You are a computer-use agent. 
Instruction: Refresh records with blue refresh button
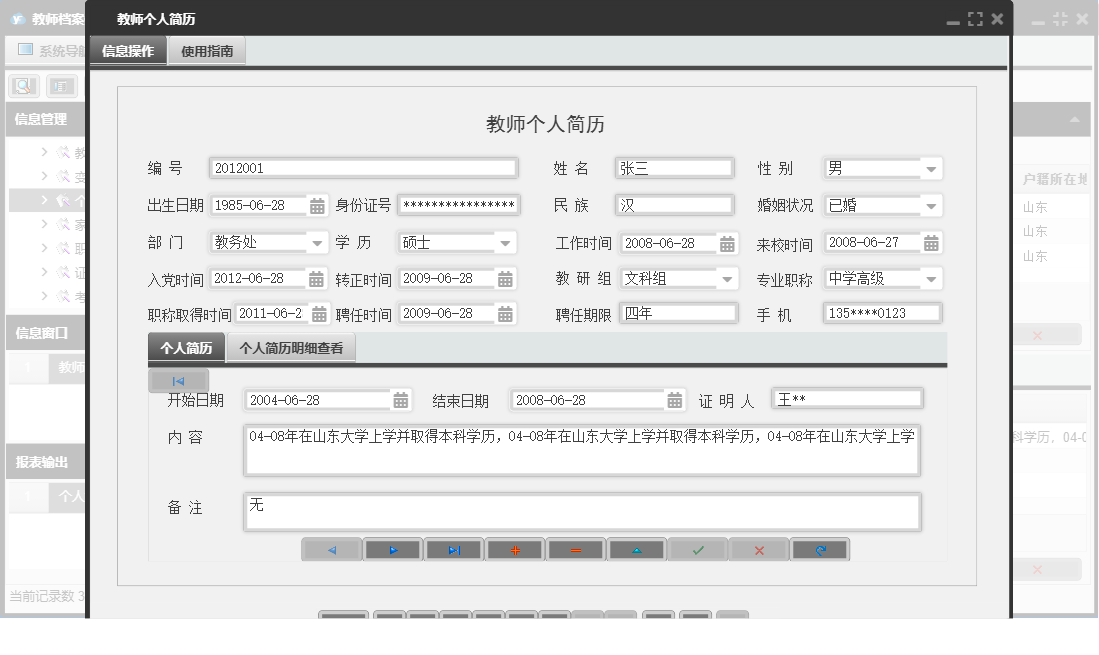click(820, 550)
